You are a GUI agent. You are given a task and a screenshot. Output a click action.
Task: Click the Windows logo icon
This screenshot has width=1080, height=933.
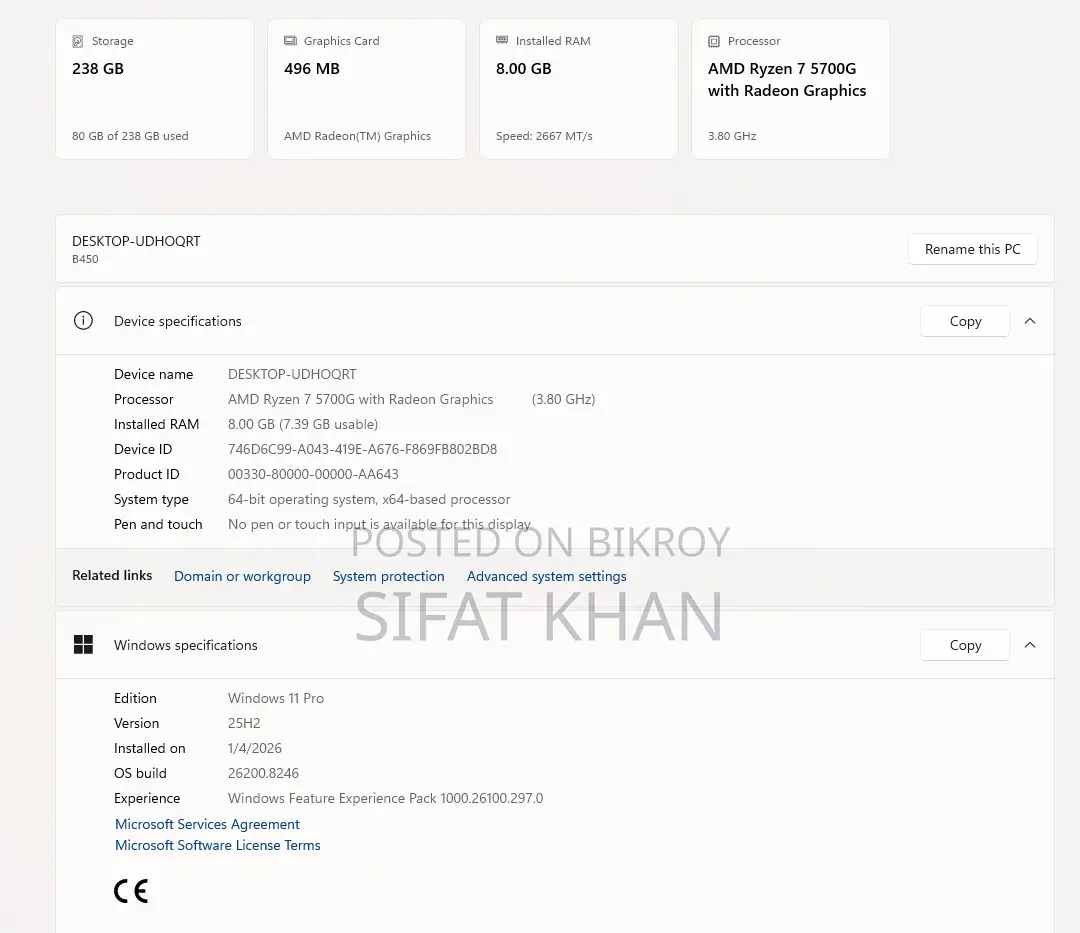tap(83, 644)
